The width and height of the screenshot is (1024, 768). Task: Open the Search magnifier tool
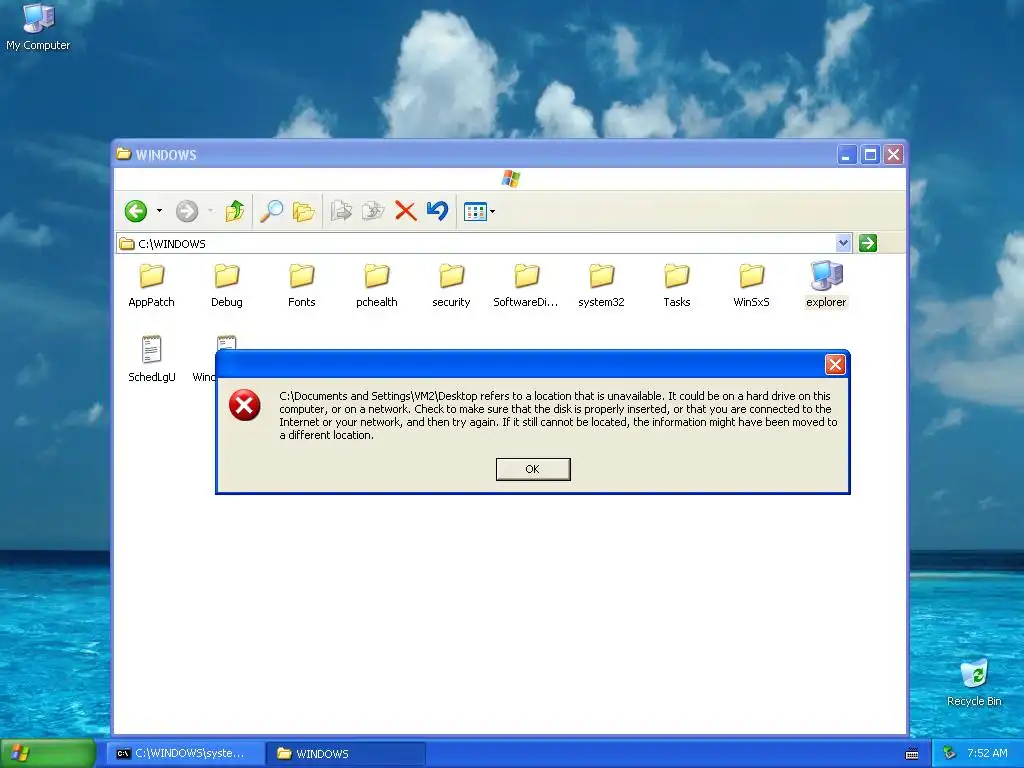[x=271, y=211]
